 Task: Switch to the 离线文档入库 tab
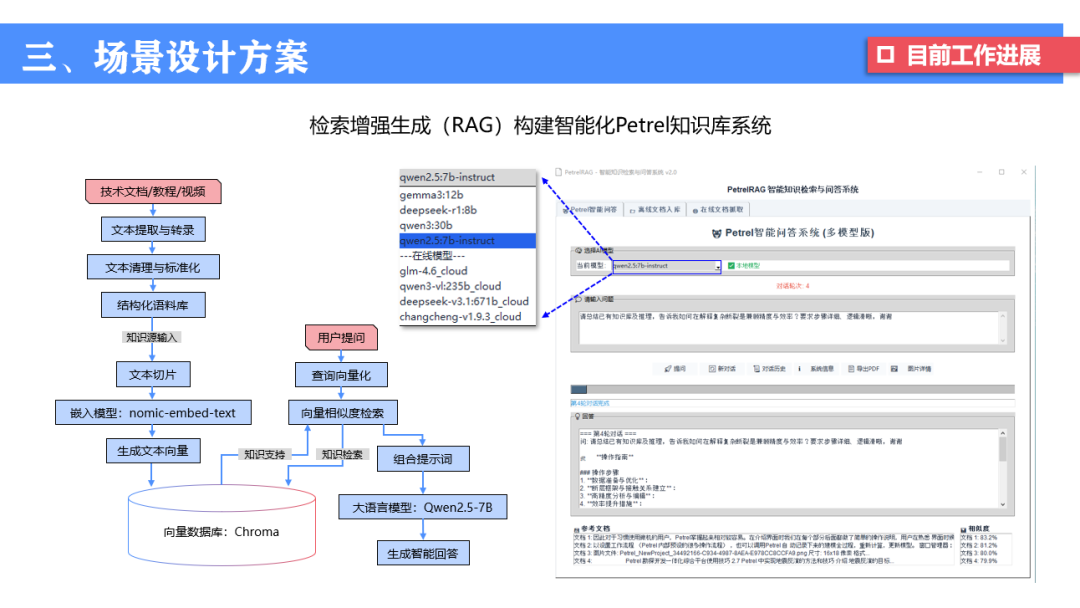654,210
